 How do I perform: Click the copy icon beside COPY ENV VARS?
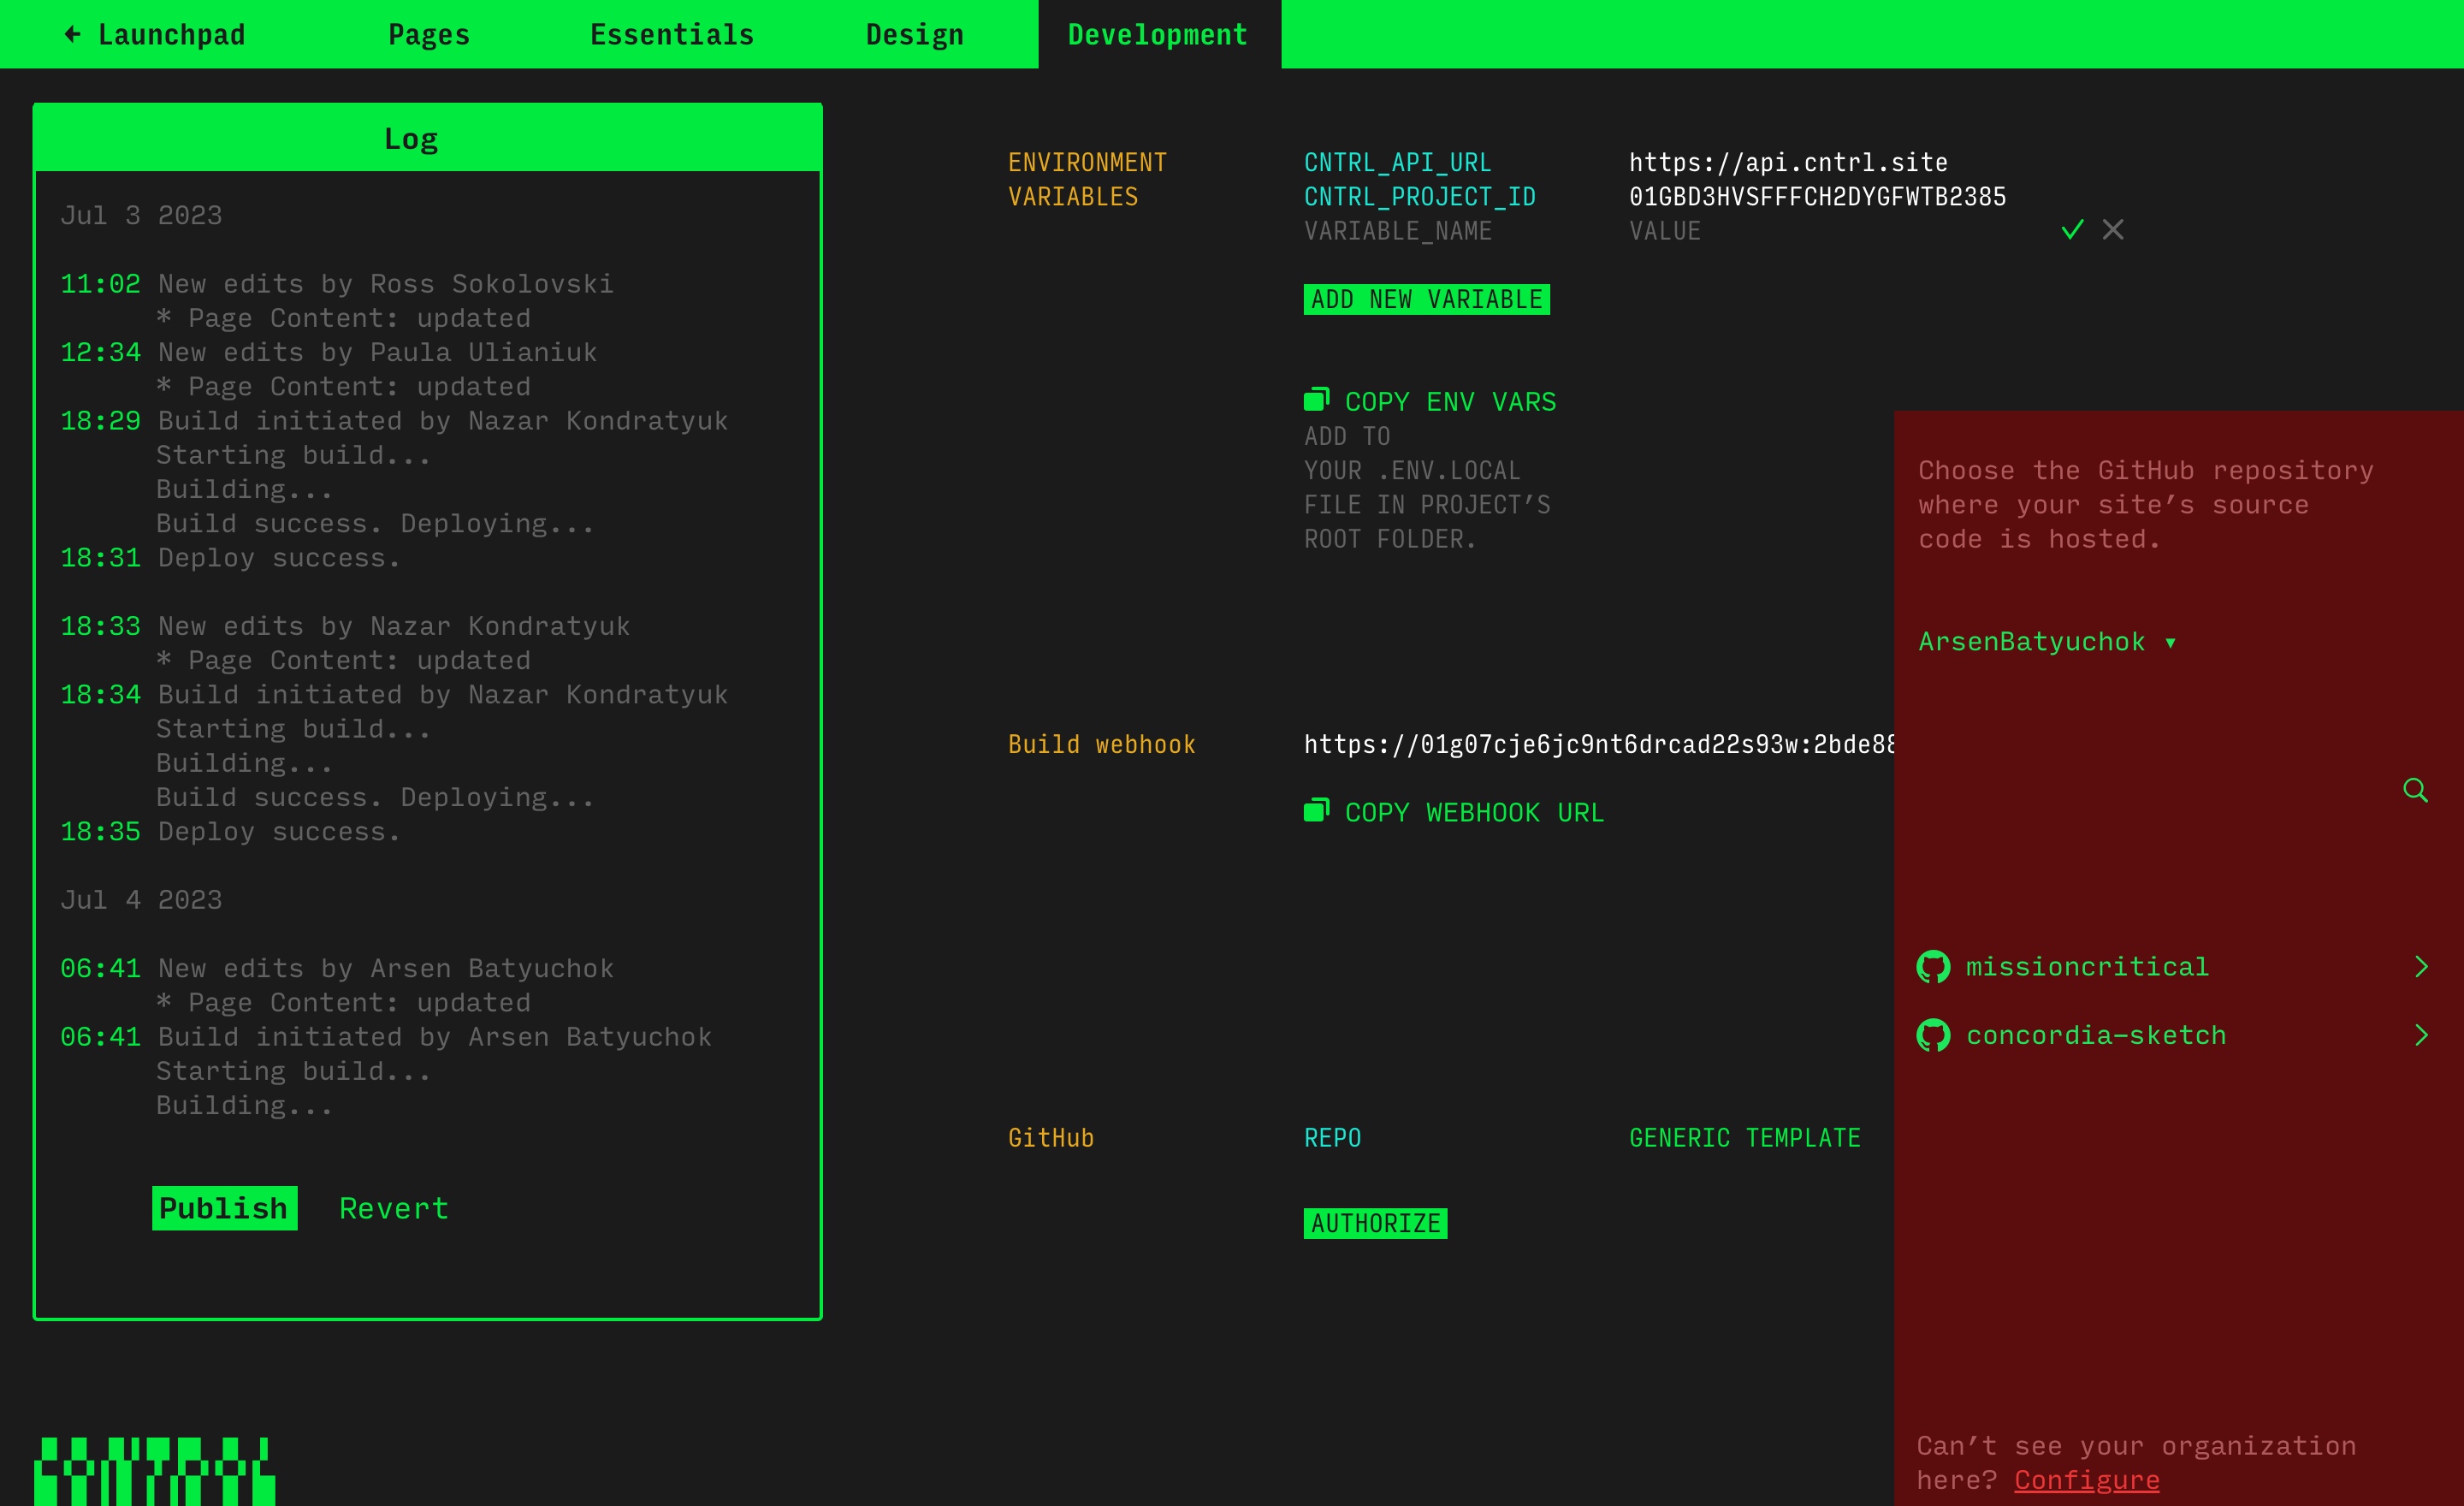coord(1316,400)
